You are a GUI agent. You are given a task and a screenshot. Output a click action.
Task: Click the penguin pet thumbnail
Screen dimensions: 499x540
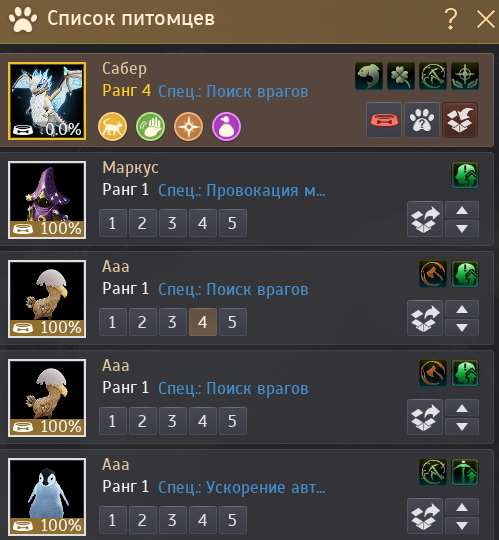click(x=47, y=497)
